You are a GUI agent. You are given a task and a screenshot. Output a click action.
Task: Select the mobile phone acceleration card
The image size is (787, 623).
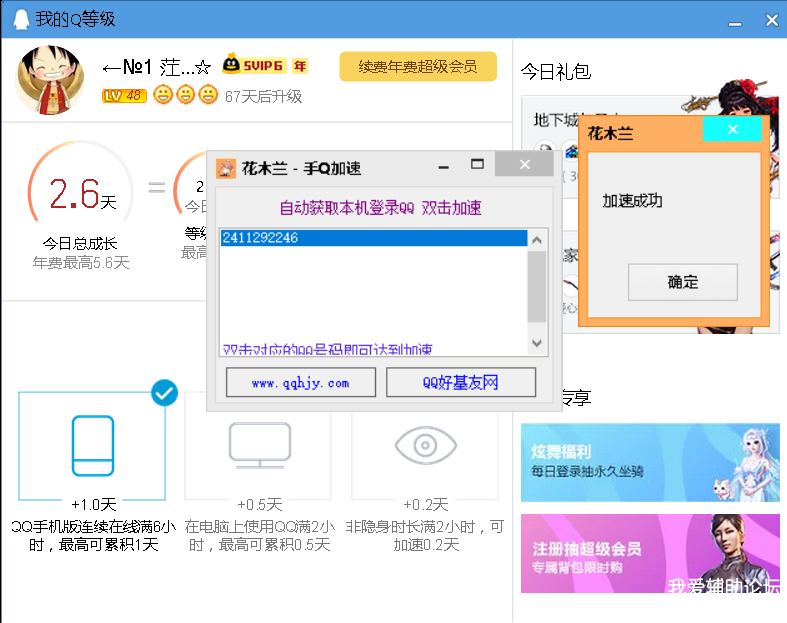tap(92, 446)
